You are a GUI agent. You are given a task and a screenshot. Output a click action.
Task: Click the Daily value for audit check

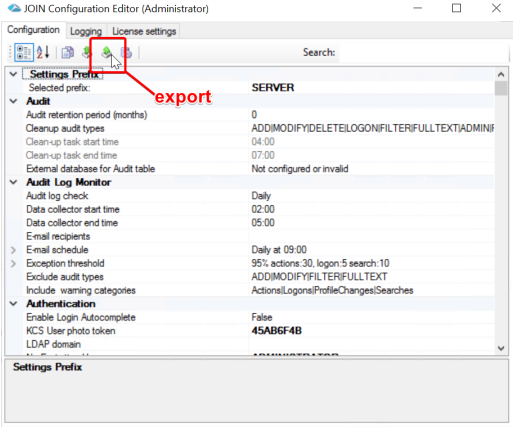261,196
